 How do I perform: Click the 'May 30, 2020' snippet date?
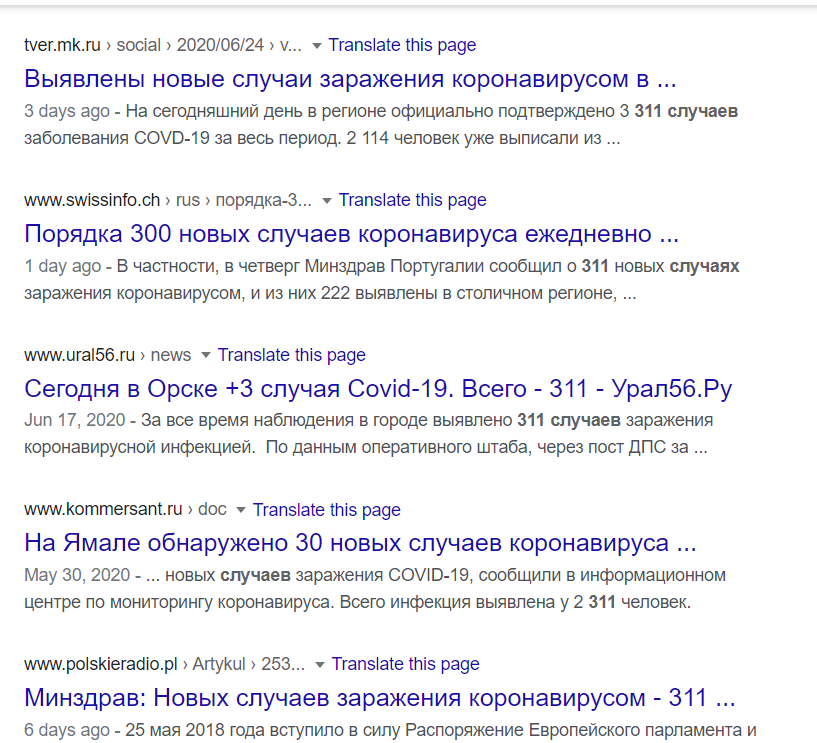click(77, 575)
